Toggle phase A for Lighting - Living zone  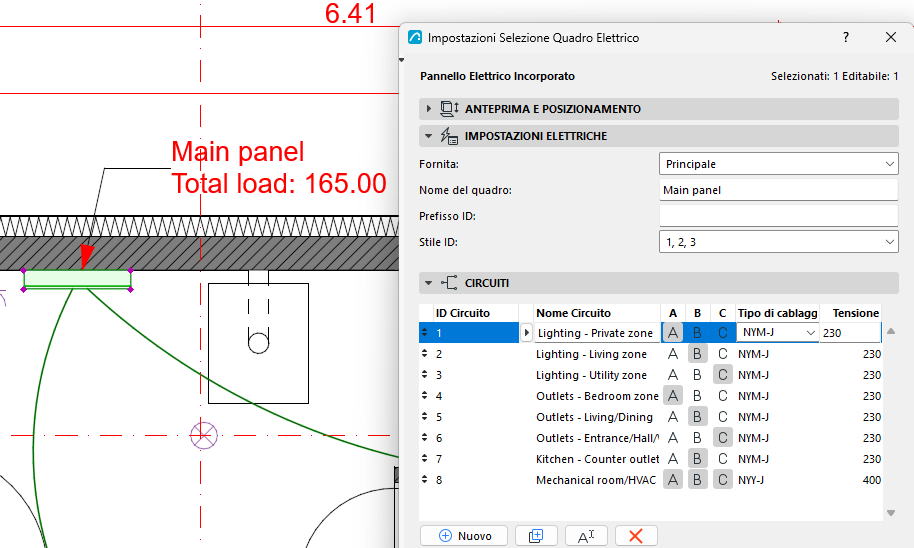673,354
